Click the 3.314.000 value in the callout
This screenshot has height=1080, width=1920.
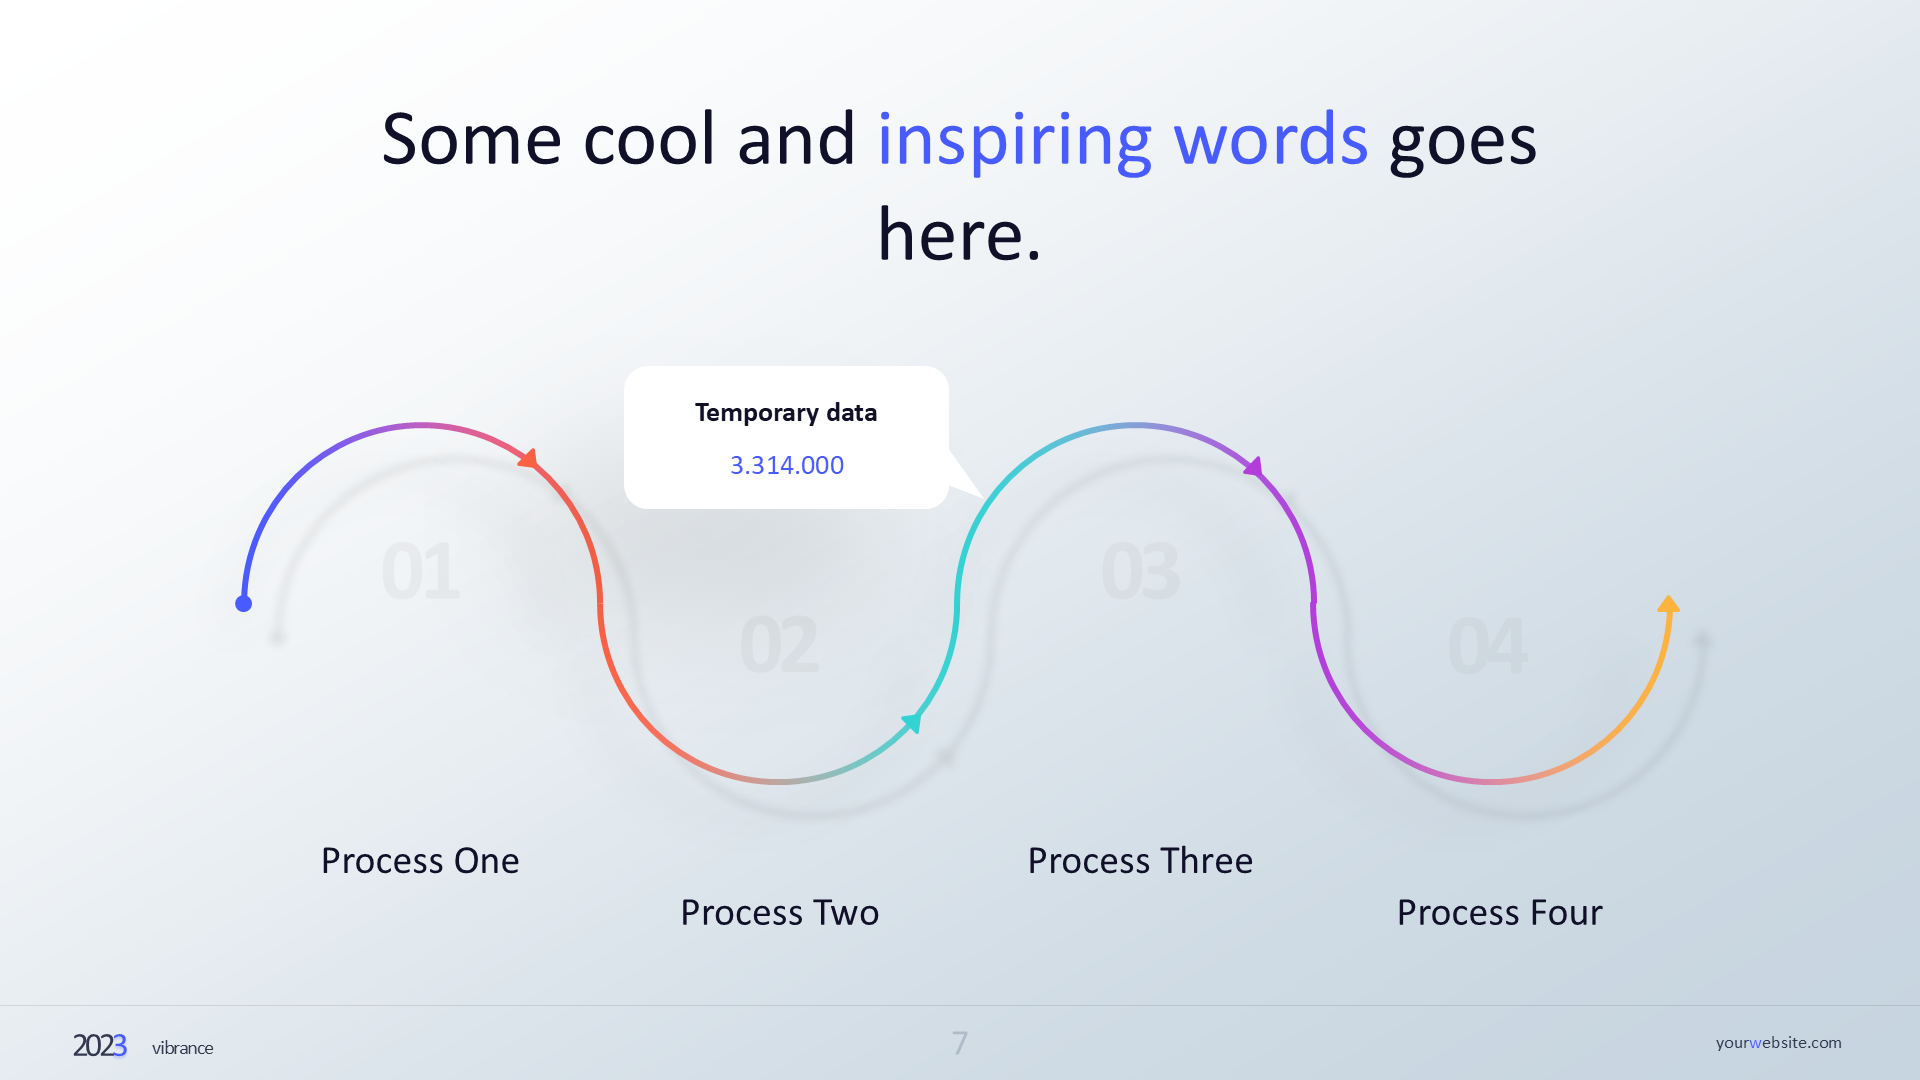tap(787, 465)
